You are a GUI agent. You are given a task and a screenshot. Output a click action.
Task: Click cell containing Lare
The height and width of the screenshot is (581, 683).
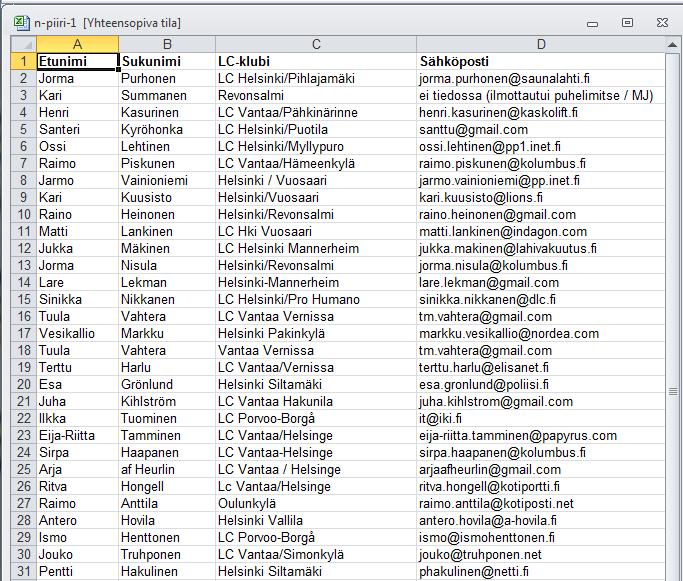(78, 282)
